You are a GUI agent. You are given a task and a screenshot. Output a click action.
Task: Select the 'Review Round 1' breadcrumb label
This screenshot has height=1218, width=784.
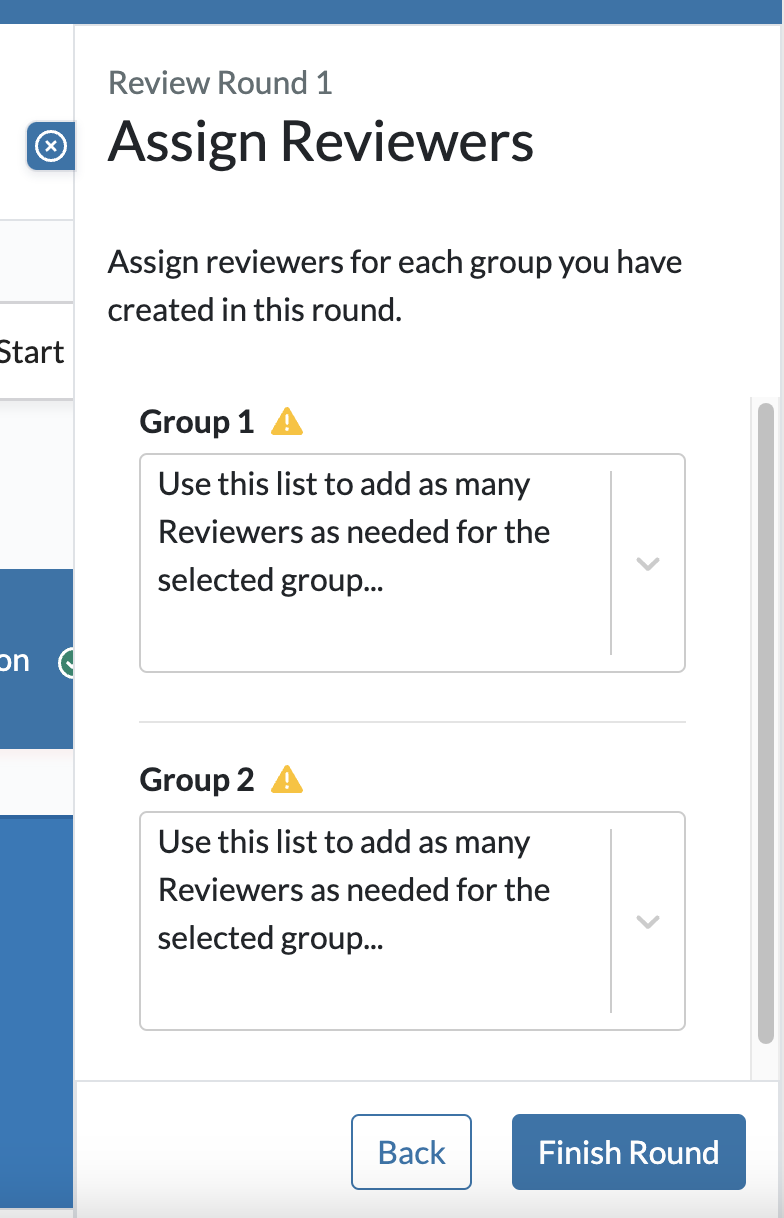(219, 83)
